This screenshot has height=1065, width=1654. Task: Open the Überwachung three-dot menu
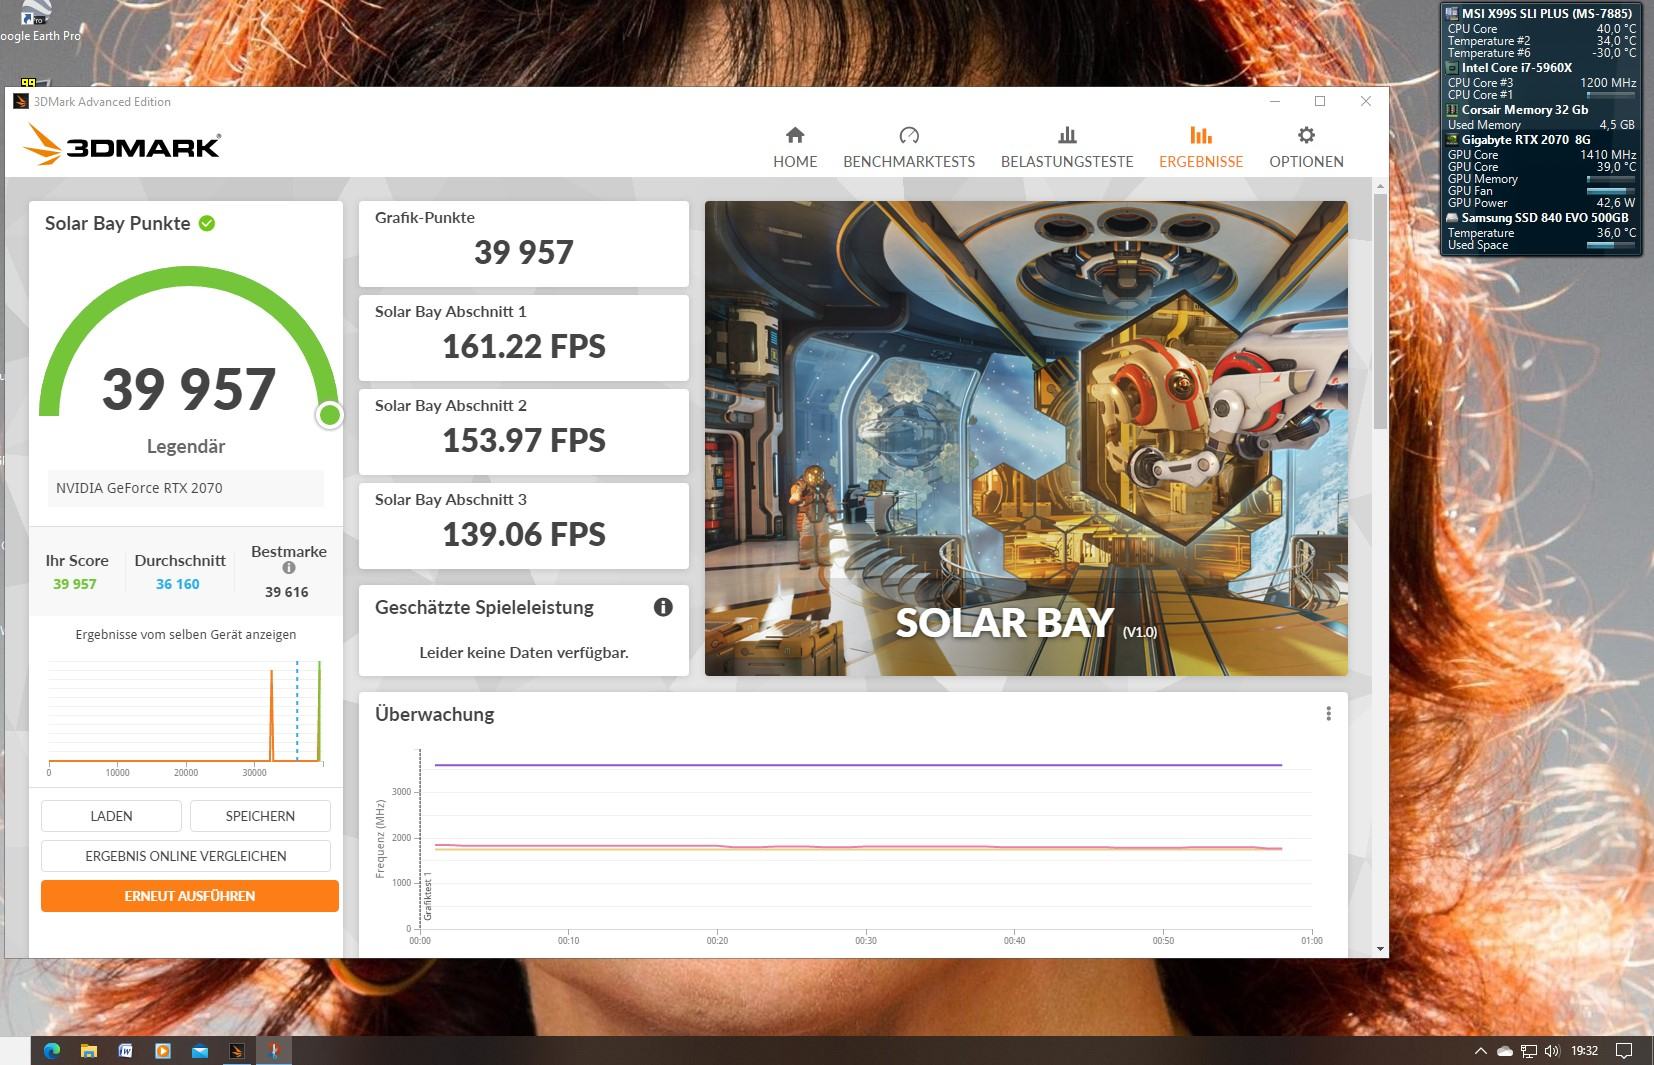[1328, 713]
